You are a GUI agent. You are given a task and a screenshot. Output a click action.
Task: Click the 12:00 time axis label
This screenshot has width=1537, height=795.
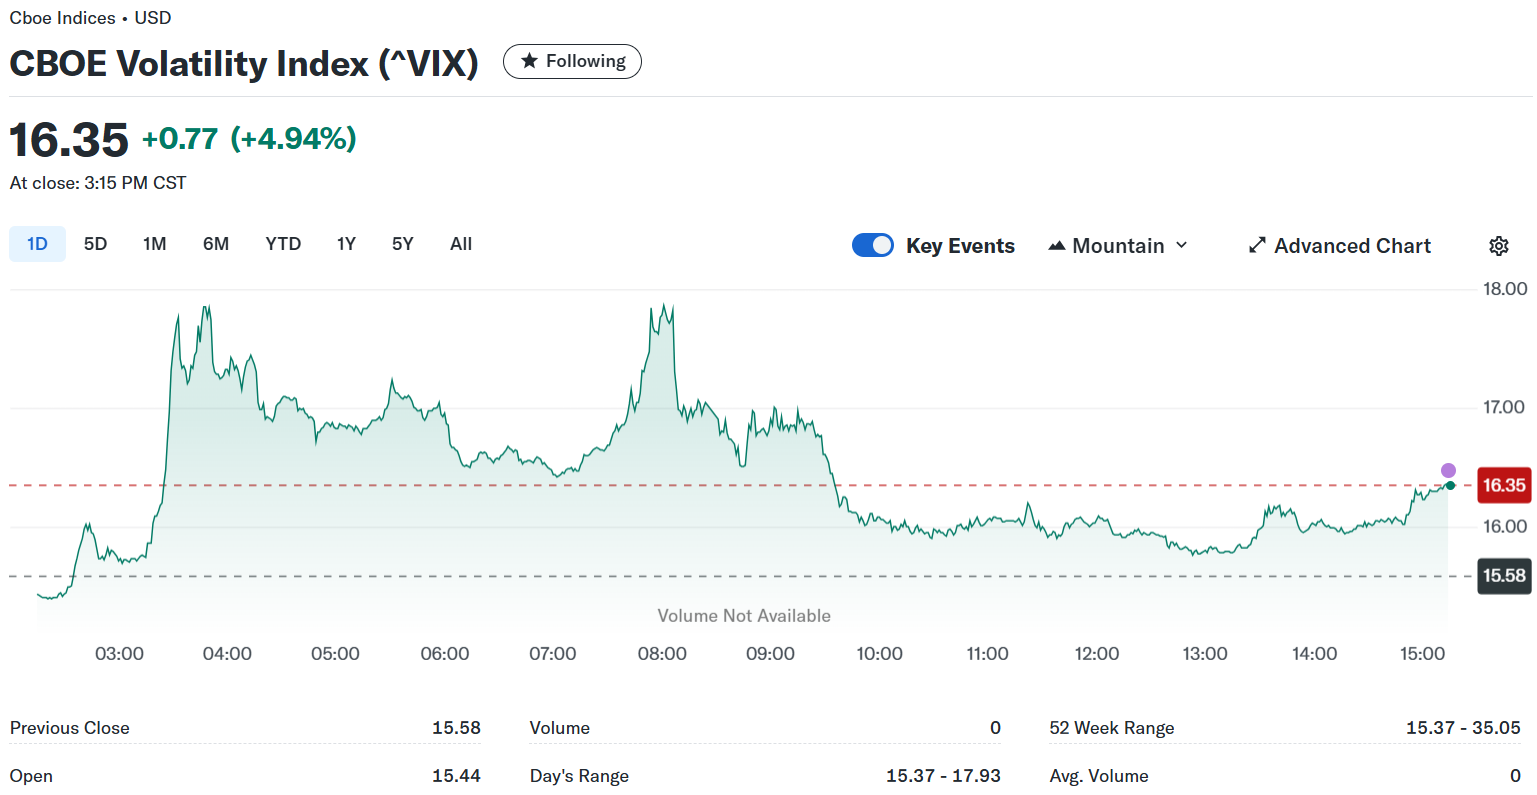click(1096, 654)
